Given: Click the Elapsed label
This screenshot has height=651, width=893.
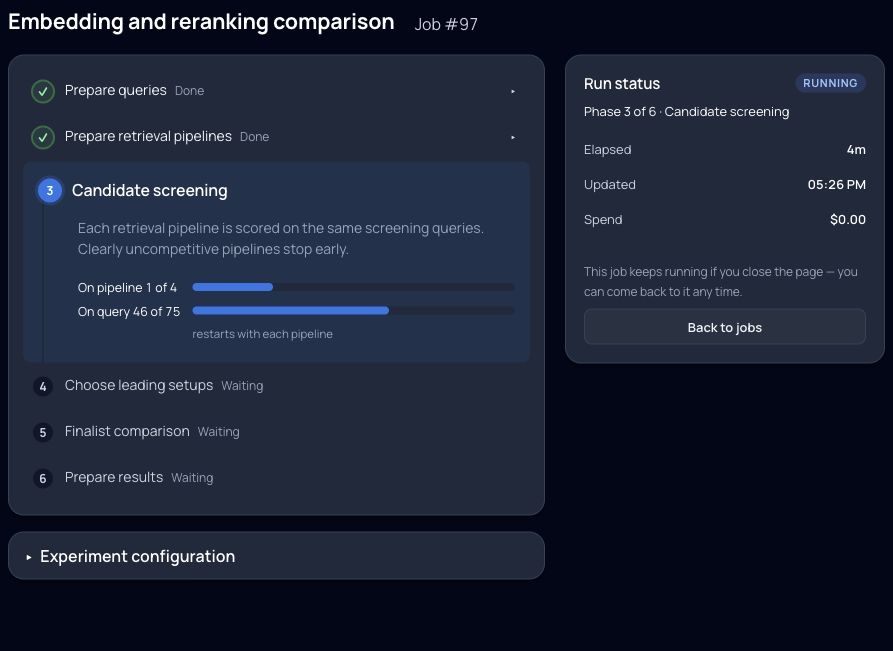Looking at the screenshot, I should click(x=607, y=150).
